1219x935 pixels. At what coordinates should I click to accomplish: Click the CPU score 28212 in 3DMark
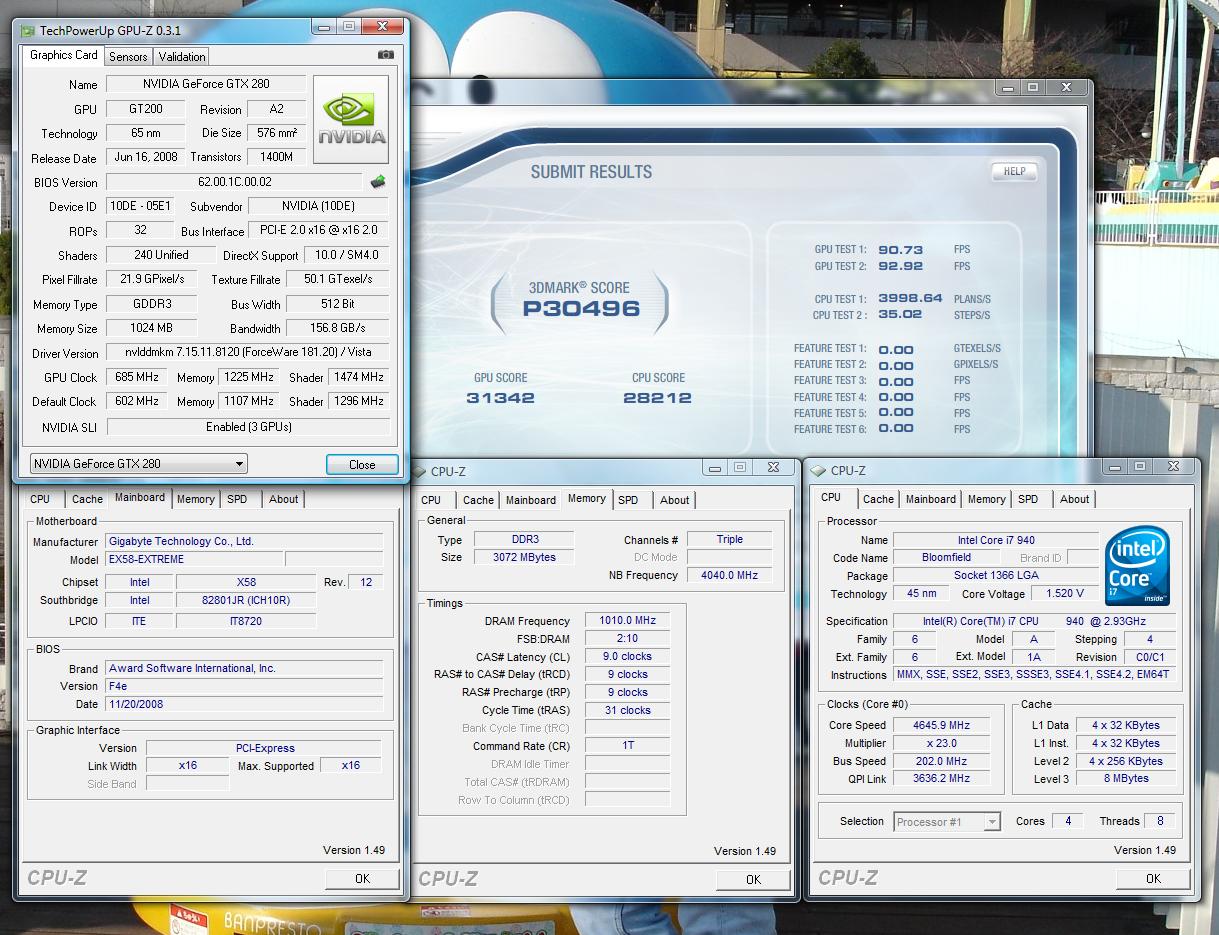click(658, 398)
